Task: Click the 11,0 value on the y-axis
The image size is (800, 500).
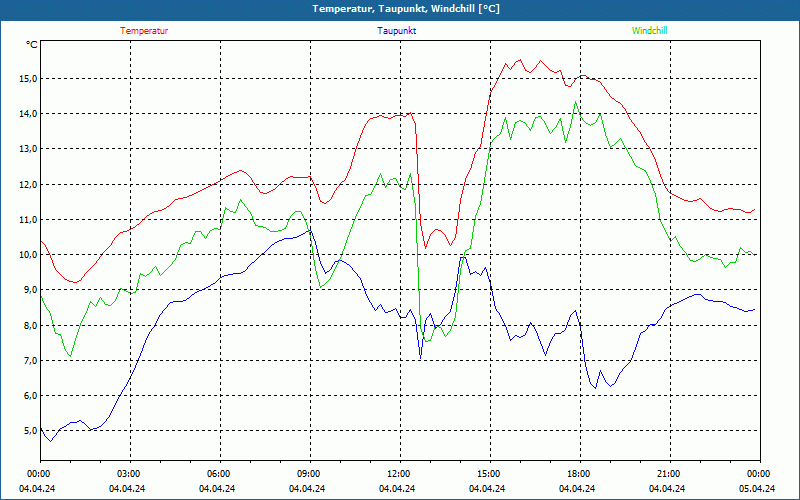Action: tap(29, 220)
